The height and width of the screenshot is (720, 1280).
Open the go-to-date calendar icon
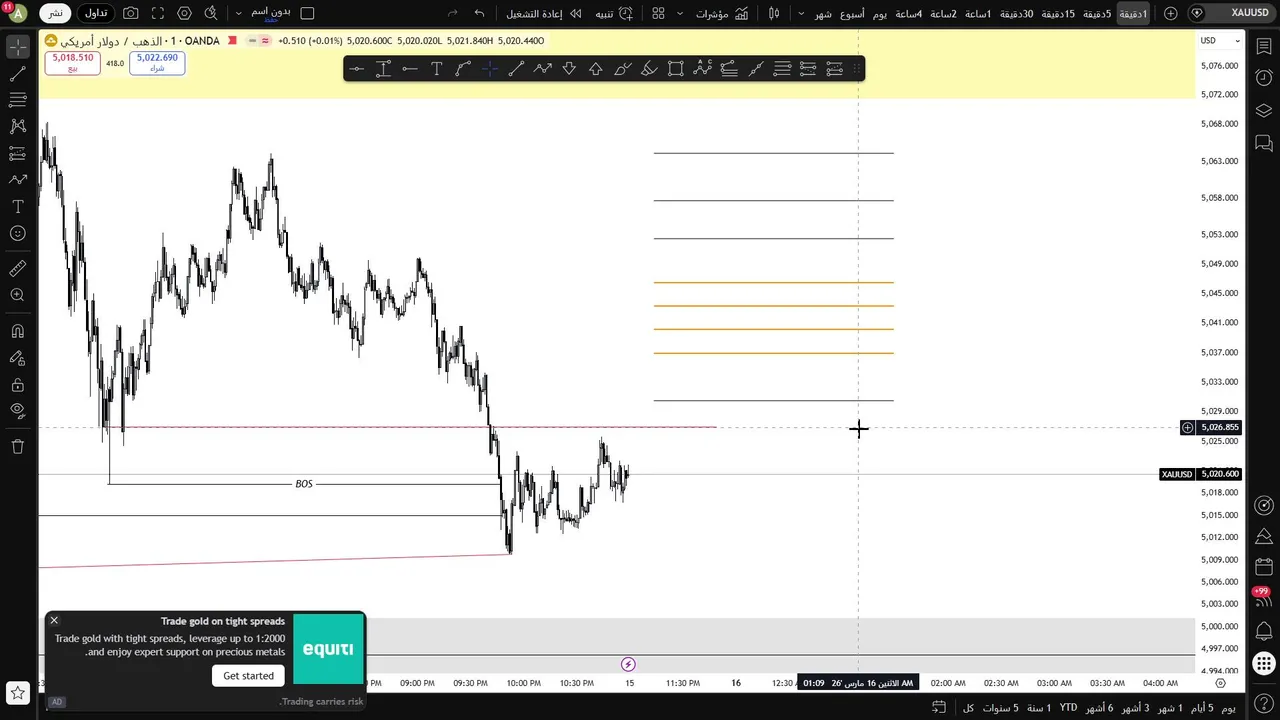[939, 707]
